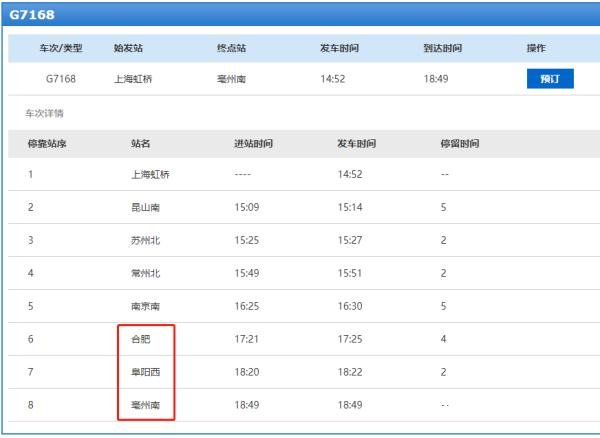Click the 17:21 arrival time for 合肥
The image size is (600, 438).
coord(247,339)
